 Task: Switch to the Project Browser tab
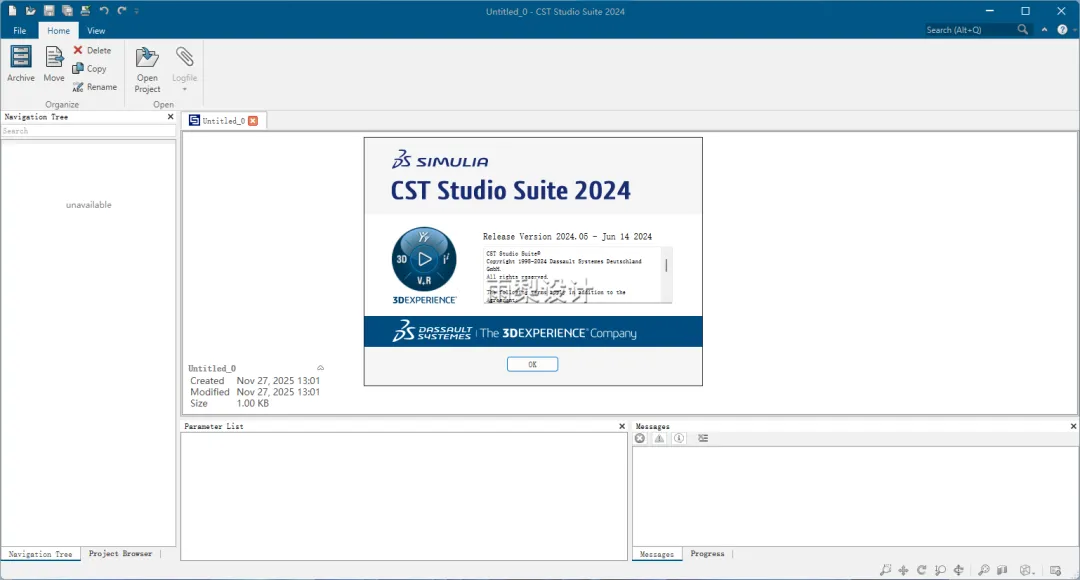tap(121, 554)
